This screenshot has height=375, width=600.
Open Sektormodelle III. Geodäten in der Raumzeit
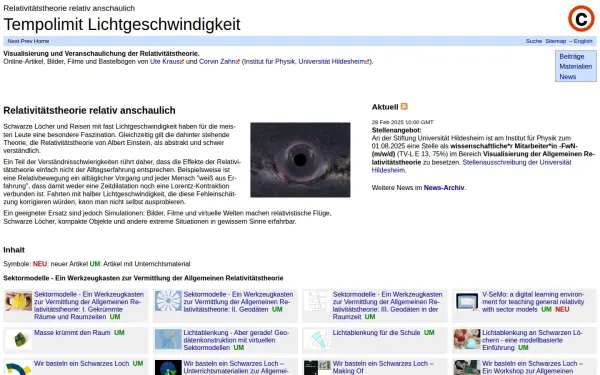(387, 305)
